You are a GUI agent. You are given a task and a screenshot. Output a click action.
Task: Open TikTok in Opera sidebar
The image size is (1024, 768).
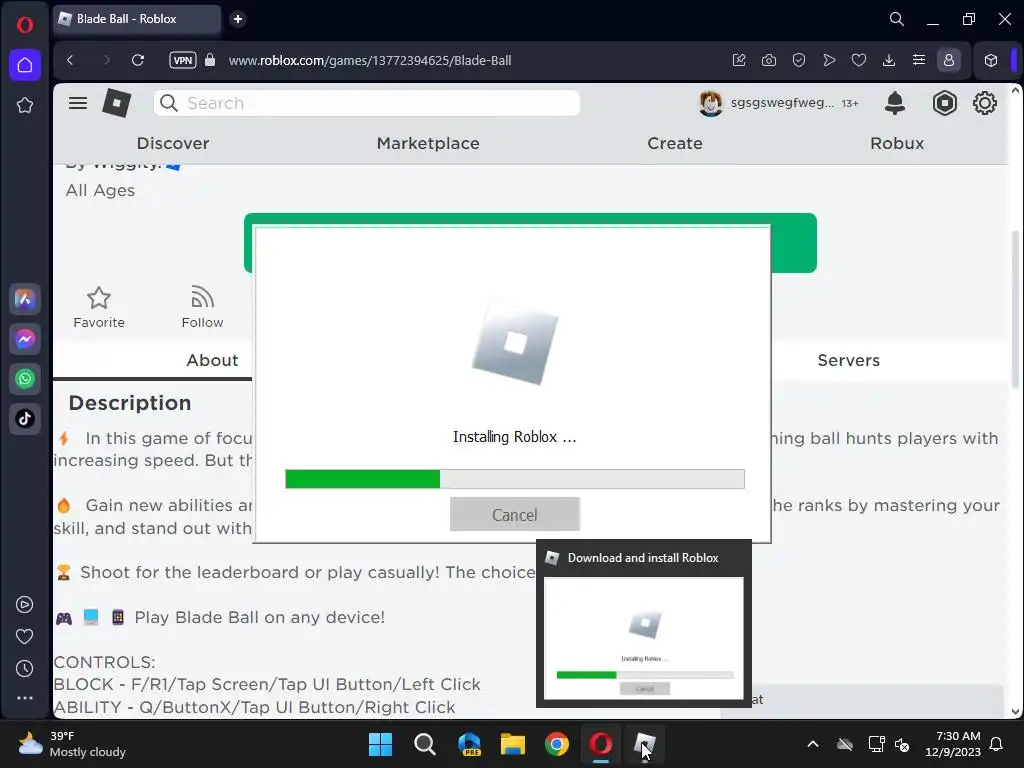(x=25, y=419)
